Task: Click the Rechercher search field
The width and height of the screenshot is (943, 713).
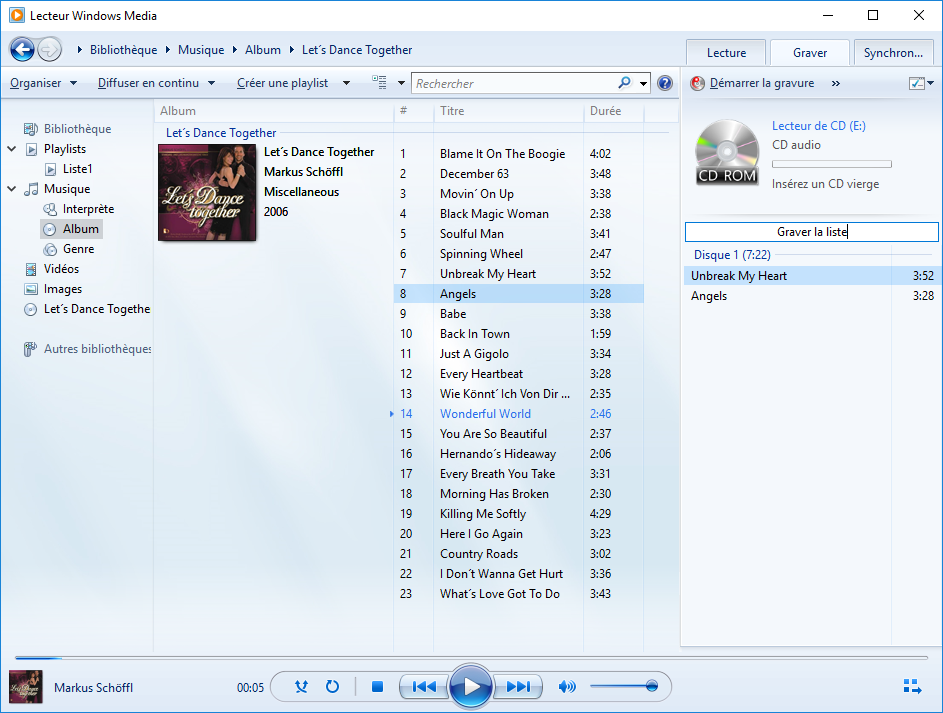Action: click(x=515, y=83)
